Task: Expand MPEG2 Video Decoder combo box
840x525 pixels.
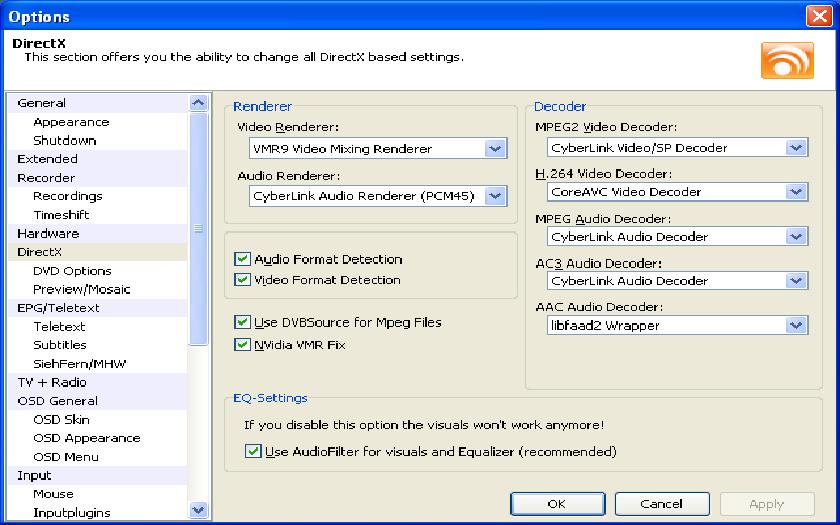Action: click(677, 147)
